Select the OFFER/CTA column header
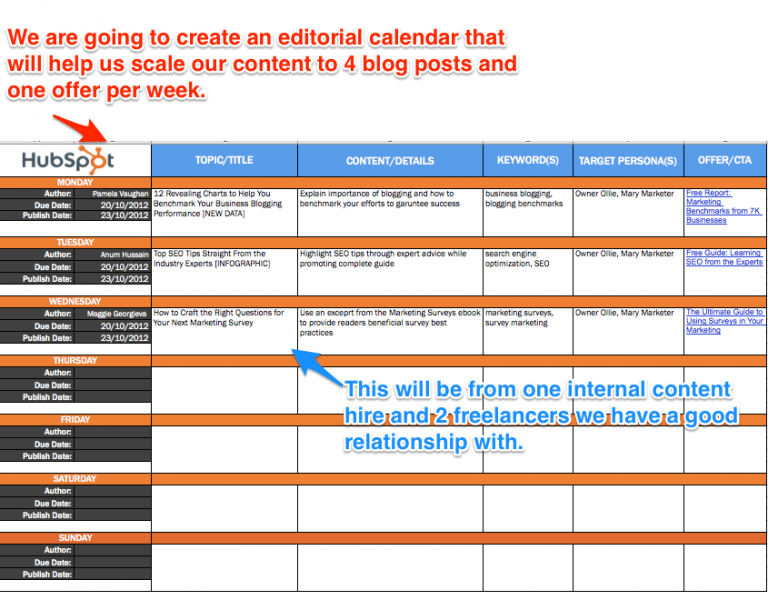768x610 pixels. click(x=724, y=160)
